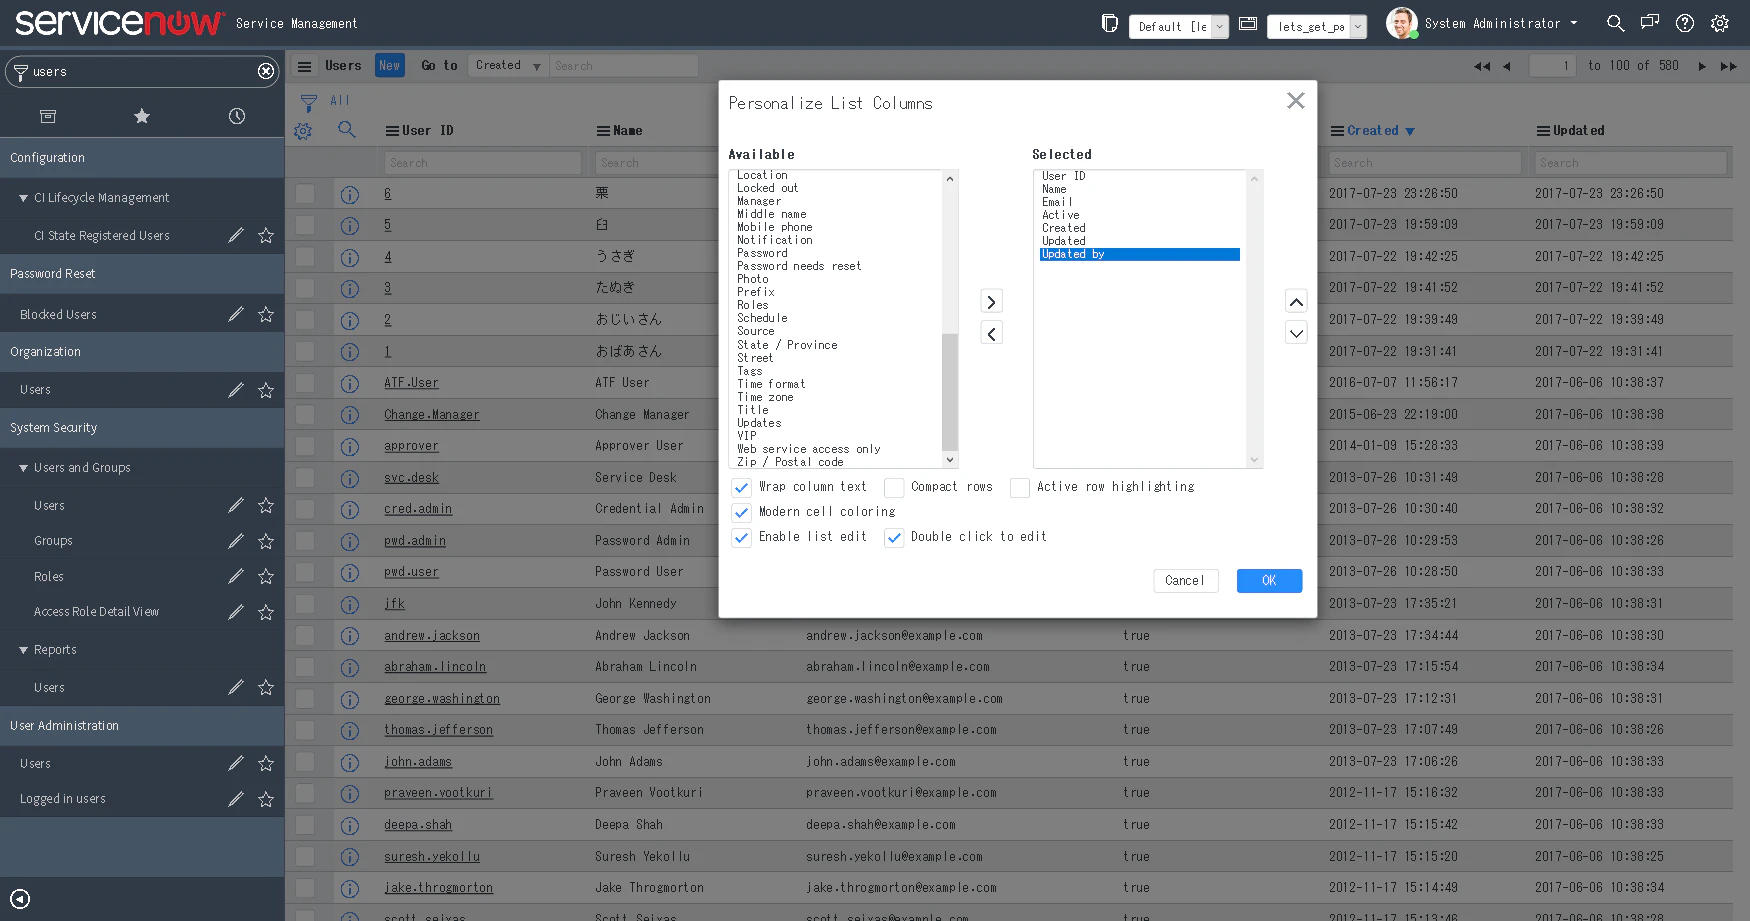This screenshot has width=1750, height=921.
Task: Click OK to save column changes
Action: 1269,580
